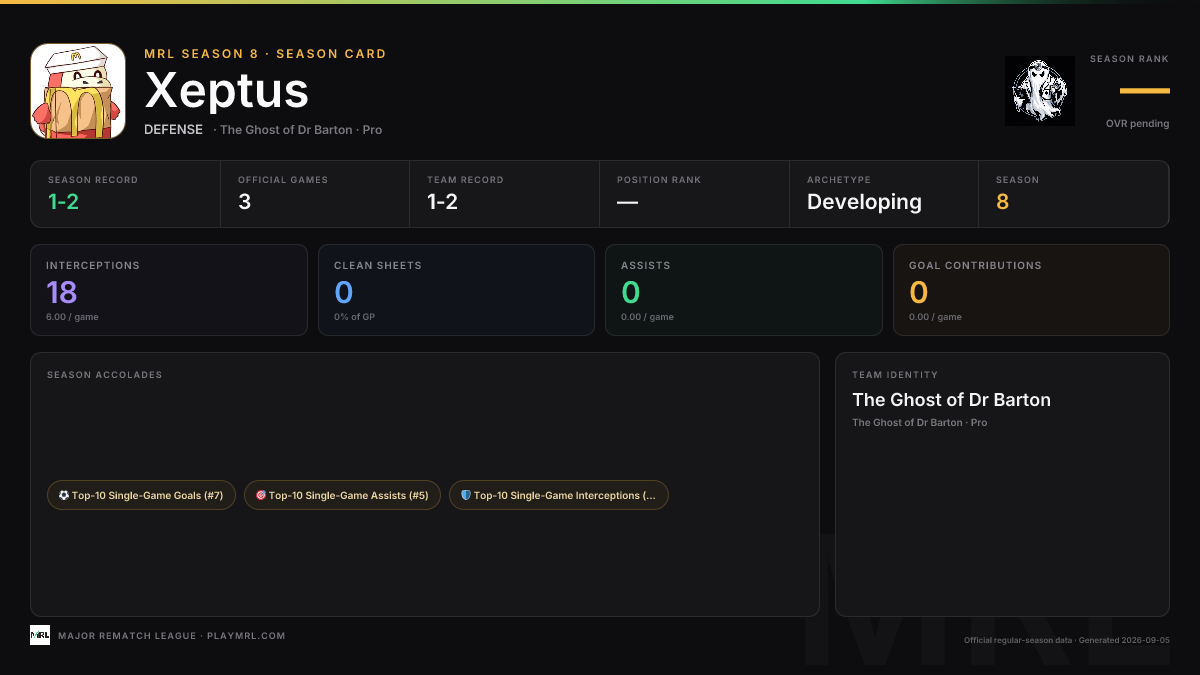Click the 6.00 / game interceptions rate
Viewport: 1200px width, 675px height.
coord(72,317)
